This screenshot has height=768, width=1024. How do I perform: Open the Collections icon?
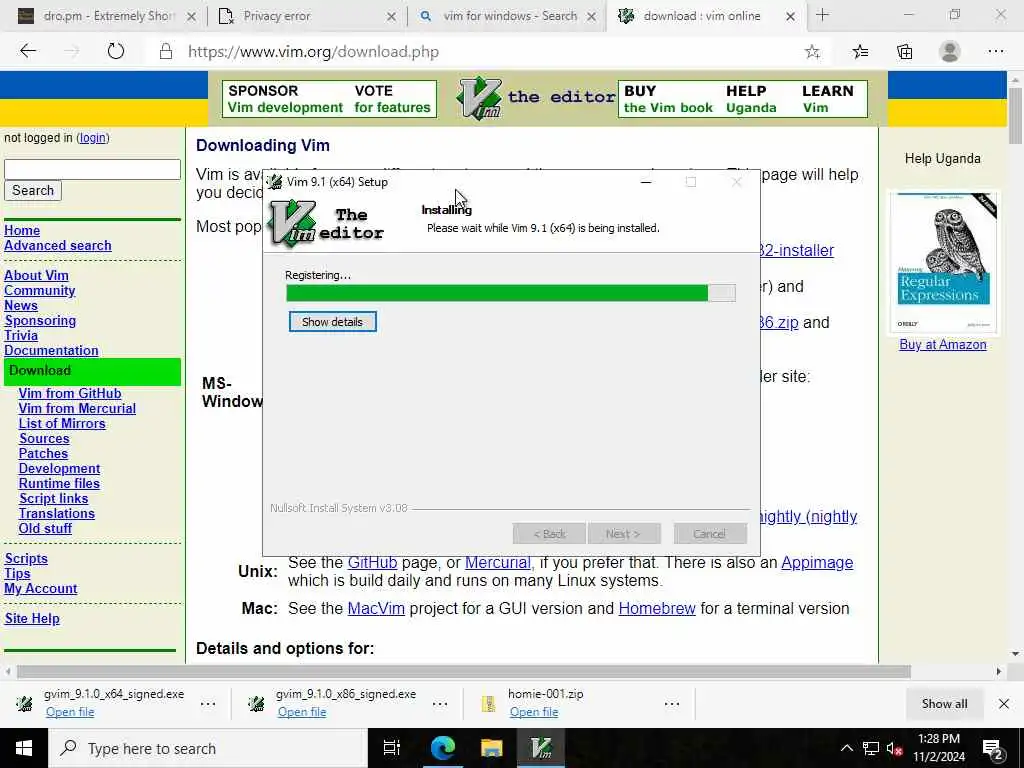904,52
